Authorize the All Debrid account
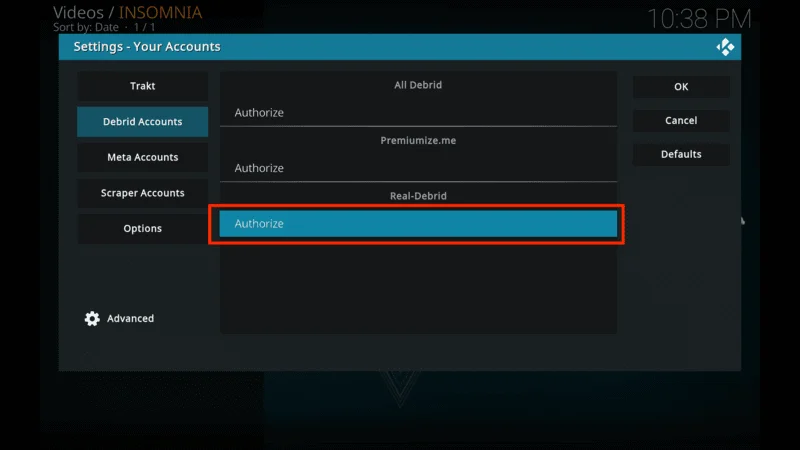 click(418, 112)
